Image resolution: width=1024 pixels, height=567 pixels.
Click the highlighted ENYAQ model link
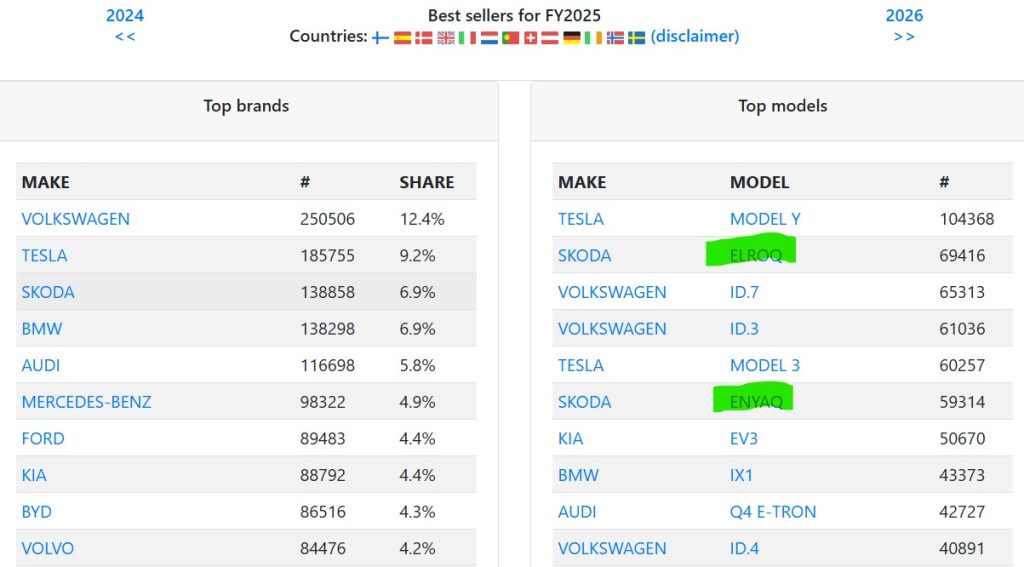pos(756,402)
